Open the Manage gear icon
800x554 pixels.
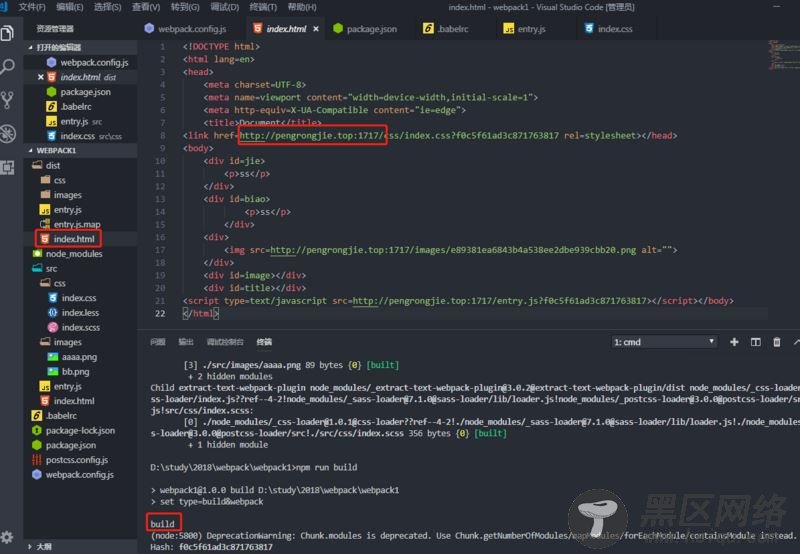point(7,537)
